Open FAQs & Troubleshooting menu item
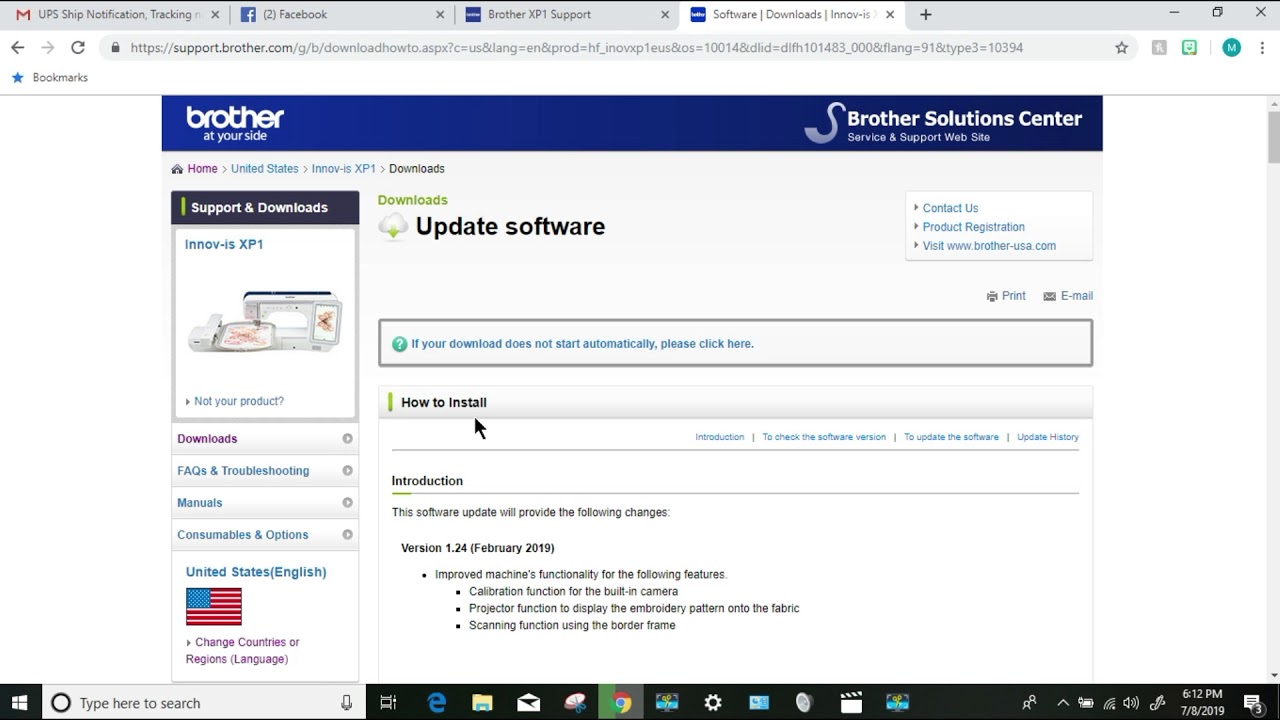This screenshot has height=720, width=1280. 243,471
